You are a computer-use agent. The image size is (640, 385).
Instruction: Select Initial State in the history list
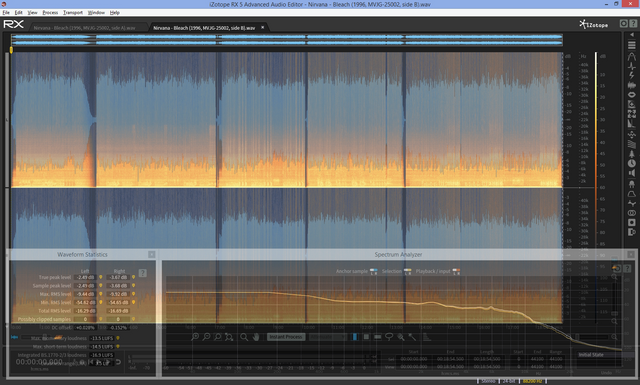pos(591,354)
